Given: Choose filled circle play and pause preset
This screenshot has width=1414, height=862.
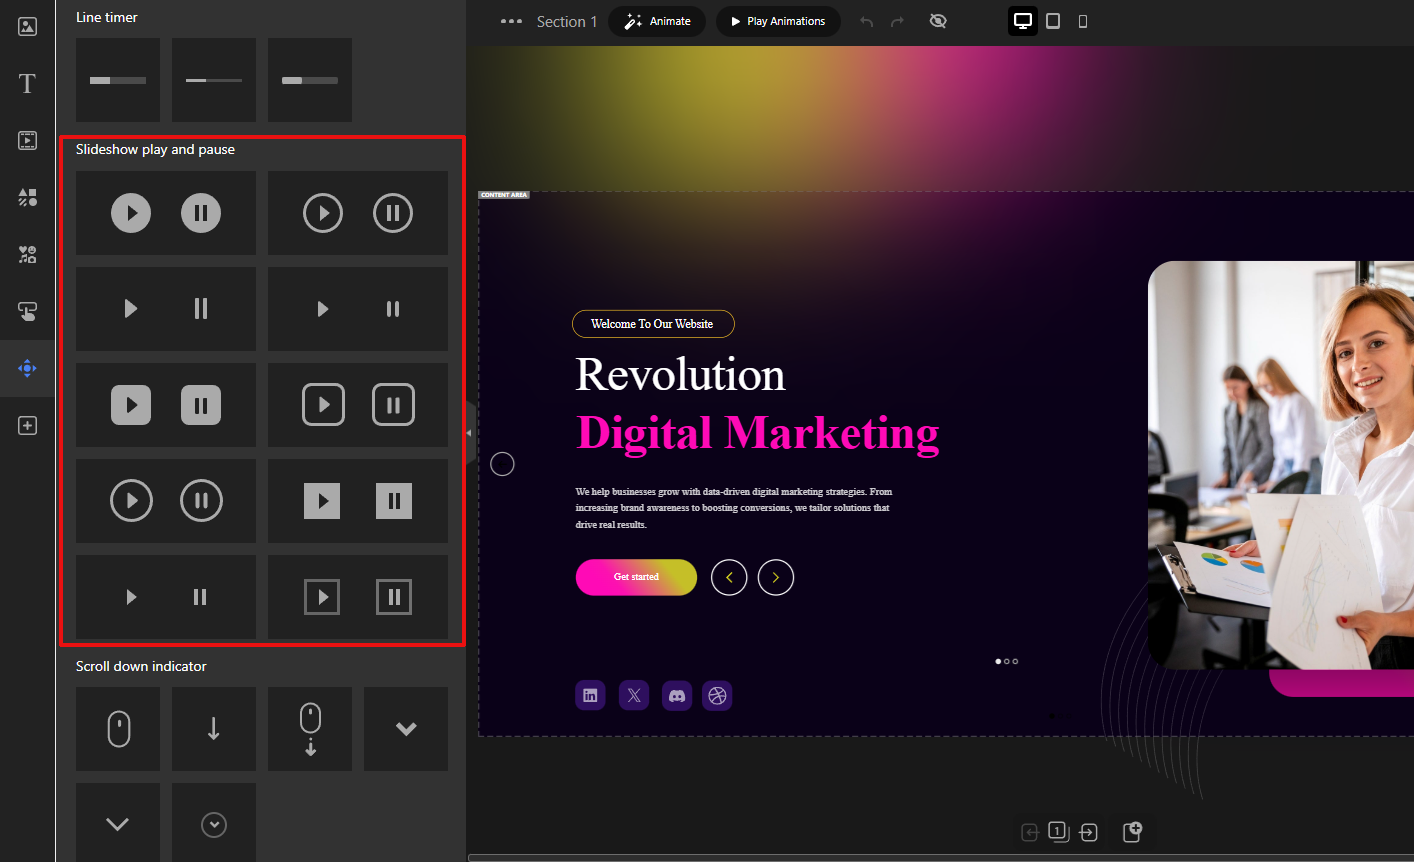Looking at the screenshot, I should 166,213.
